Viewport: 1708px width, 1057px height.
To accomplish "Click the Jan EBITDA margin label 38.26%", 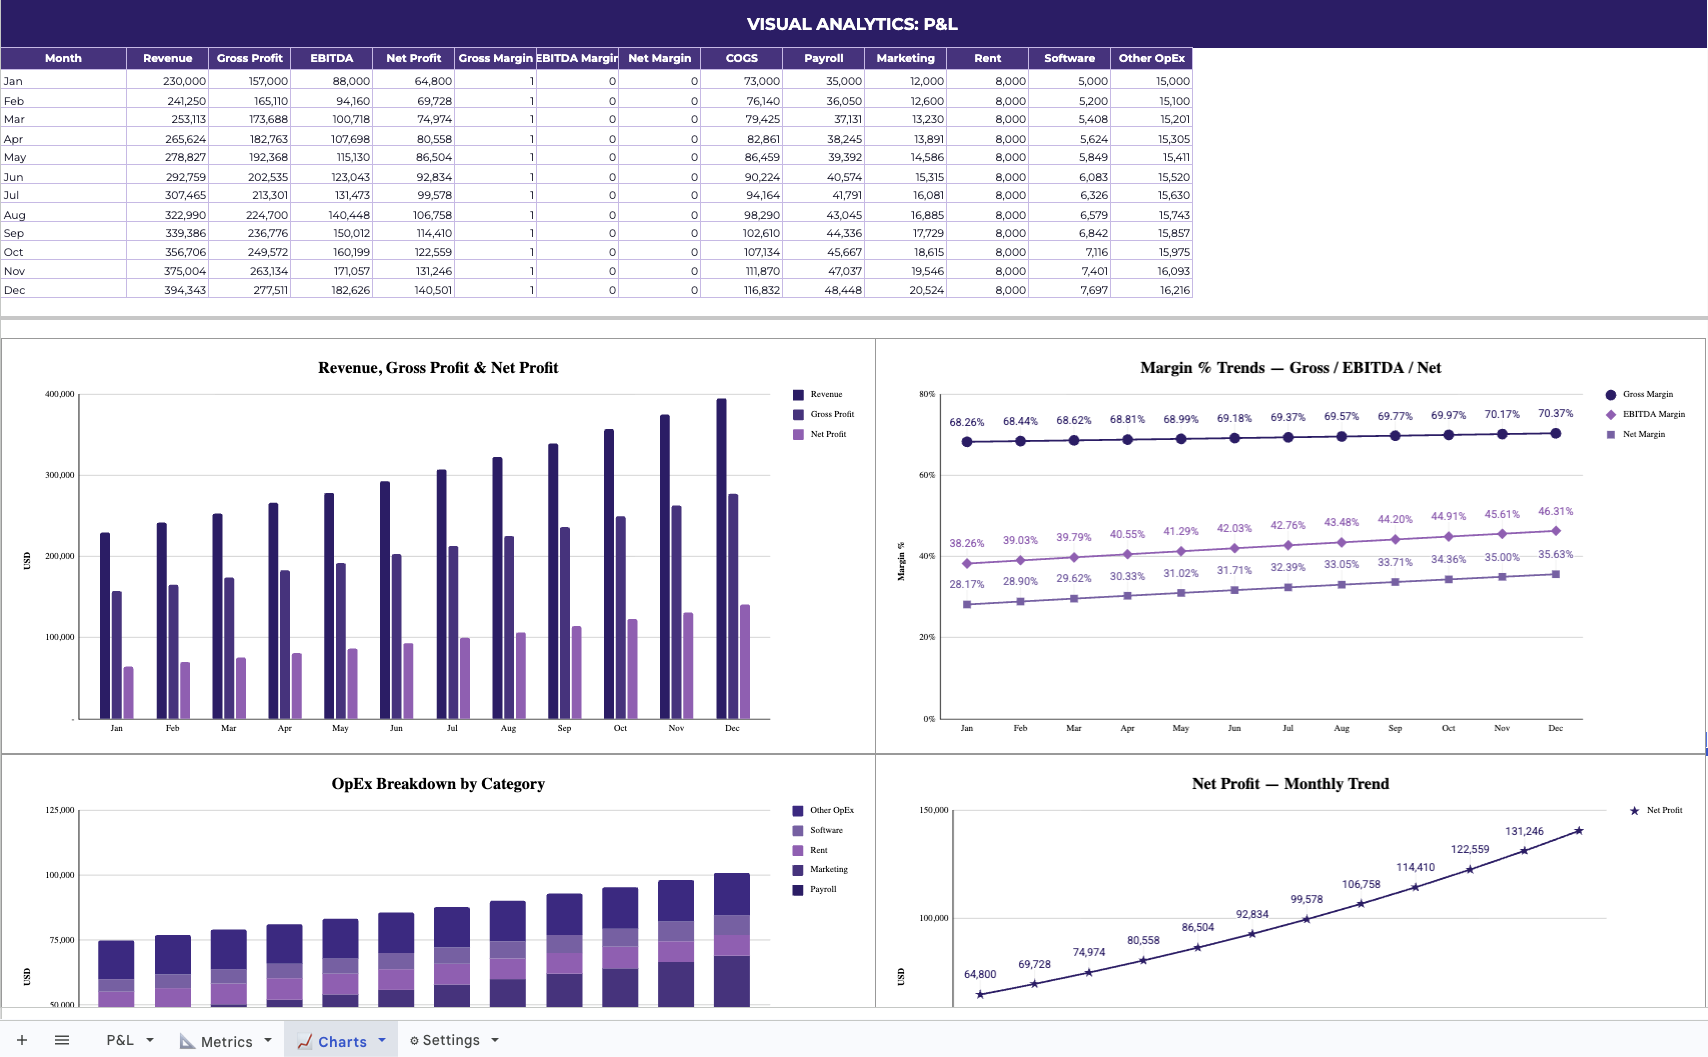I will click(x=967, y=544).
